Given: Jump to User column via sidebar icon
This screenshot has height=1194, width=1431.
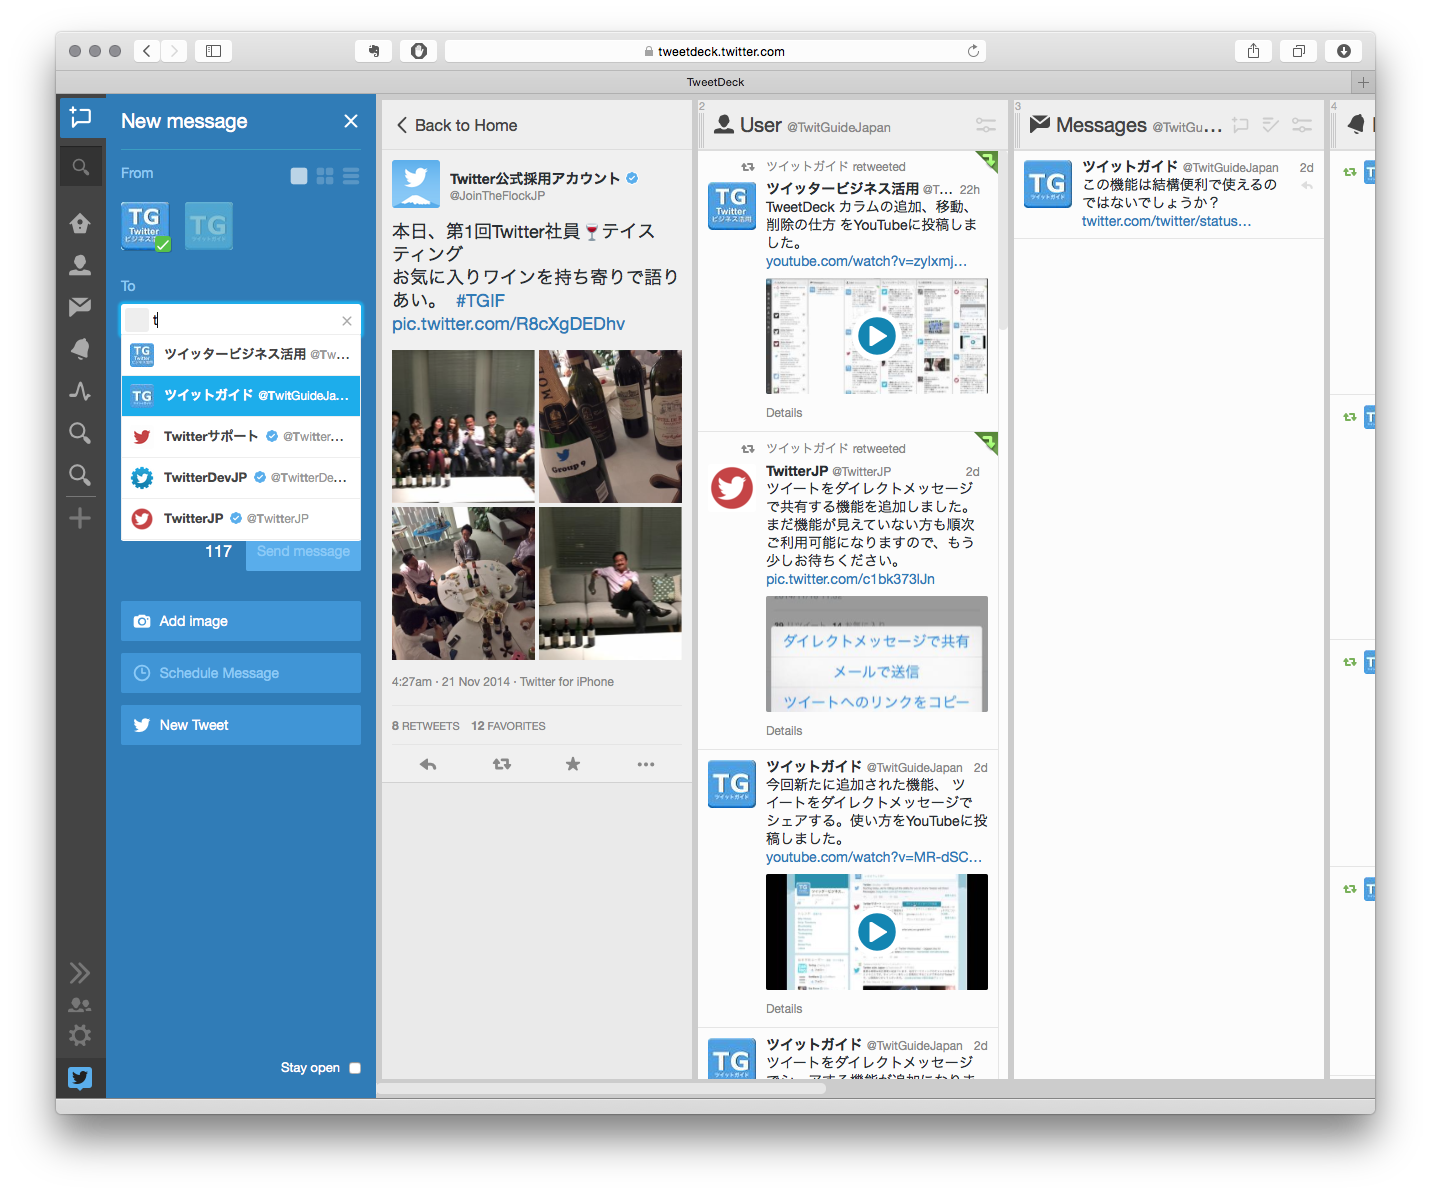Looking at the screenshot, I should (x=80, y=265).
